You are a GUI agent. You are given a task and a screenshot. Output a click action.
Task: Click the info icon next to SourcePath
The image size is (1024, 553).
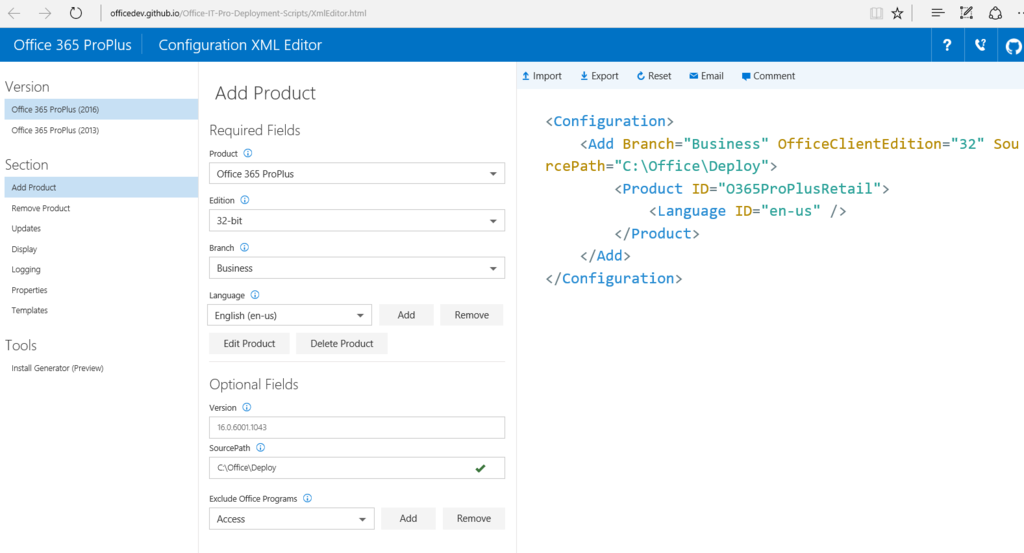tap(261, 448)
